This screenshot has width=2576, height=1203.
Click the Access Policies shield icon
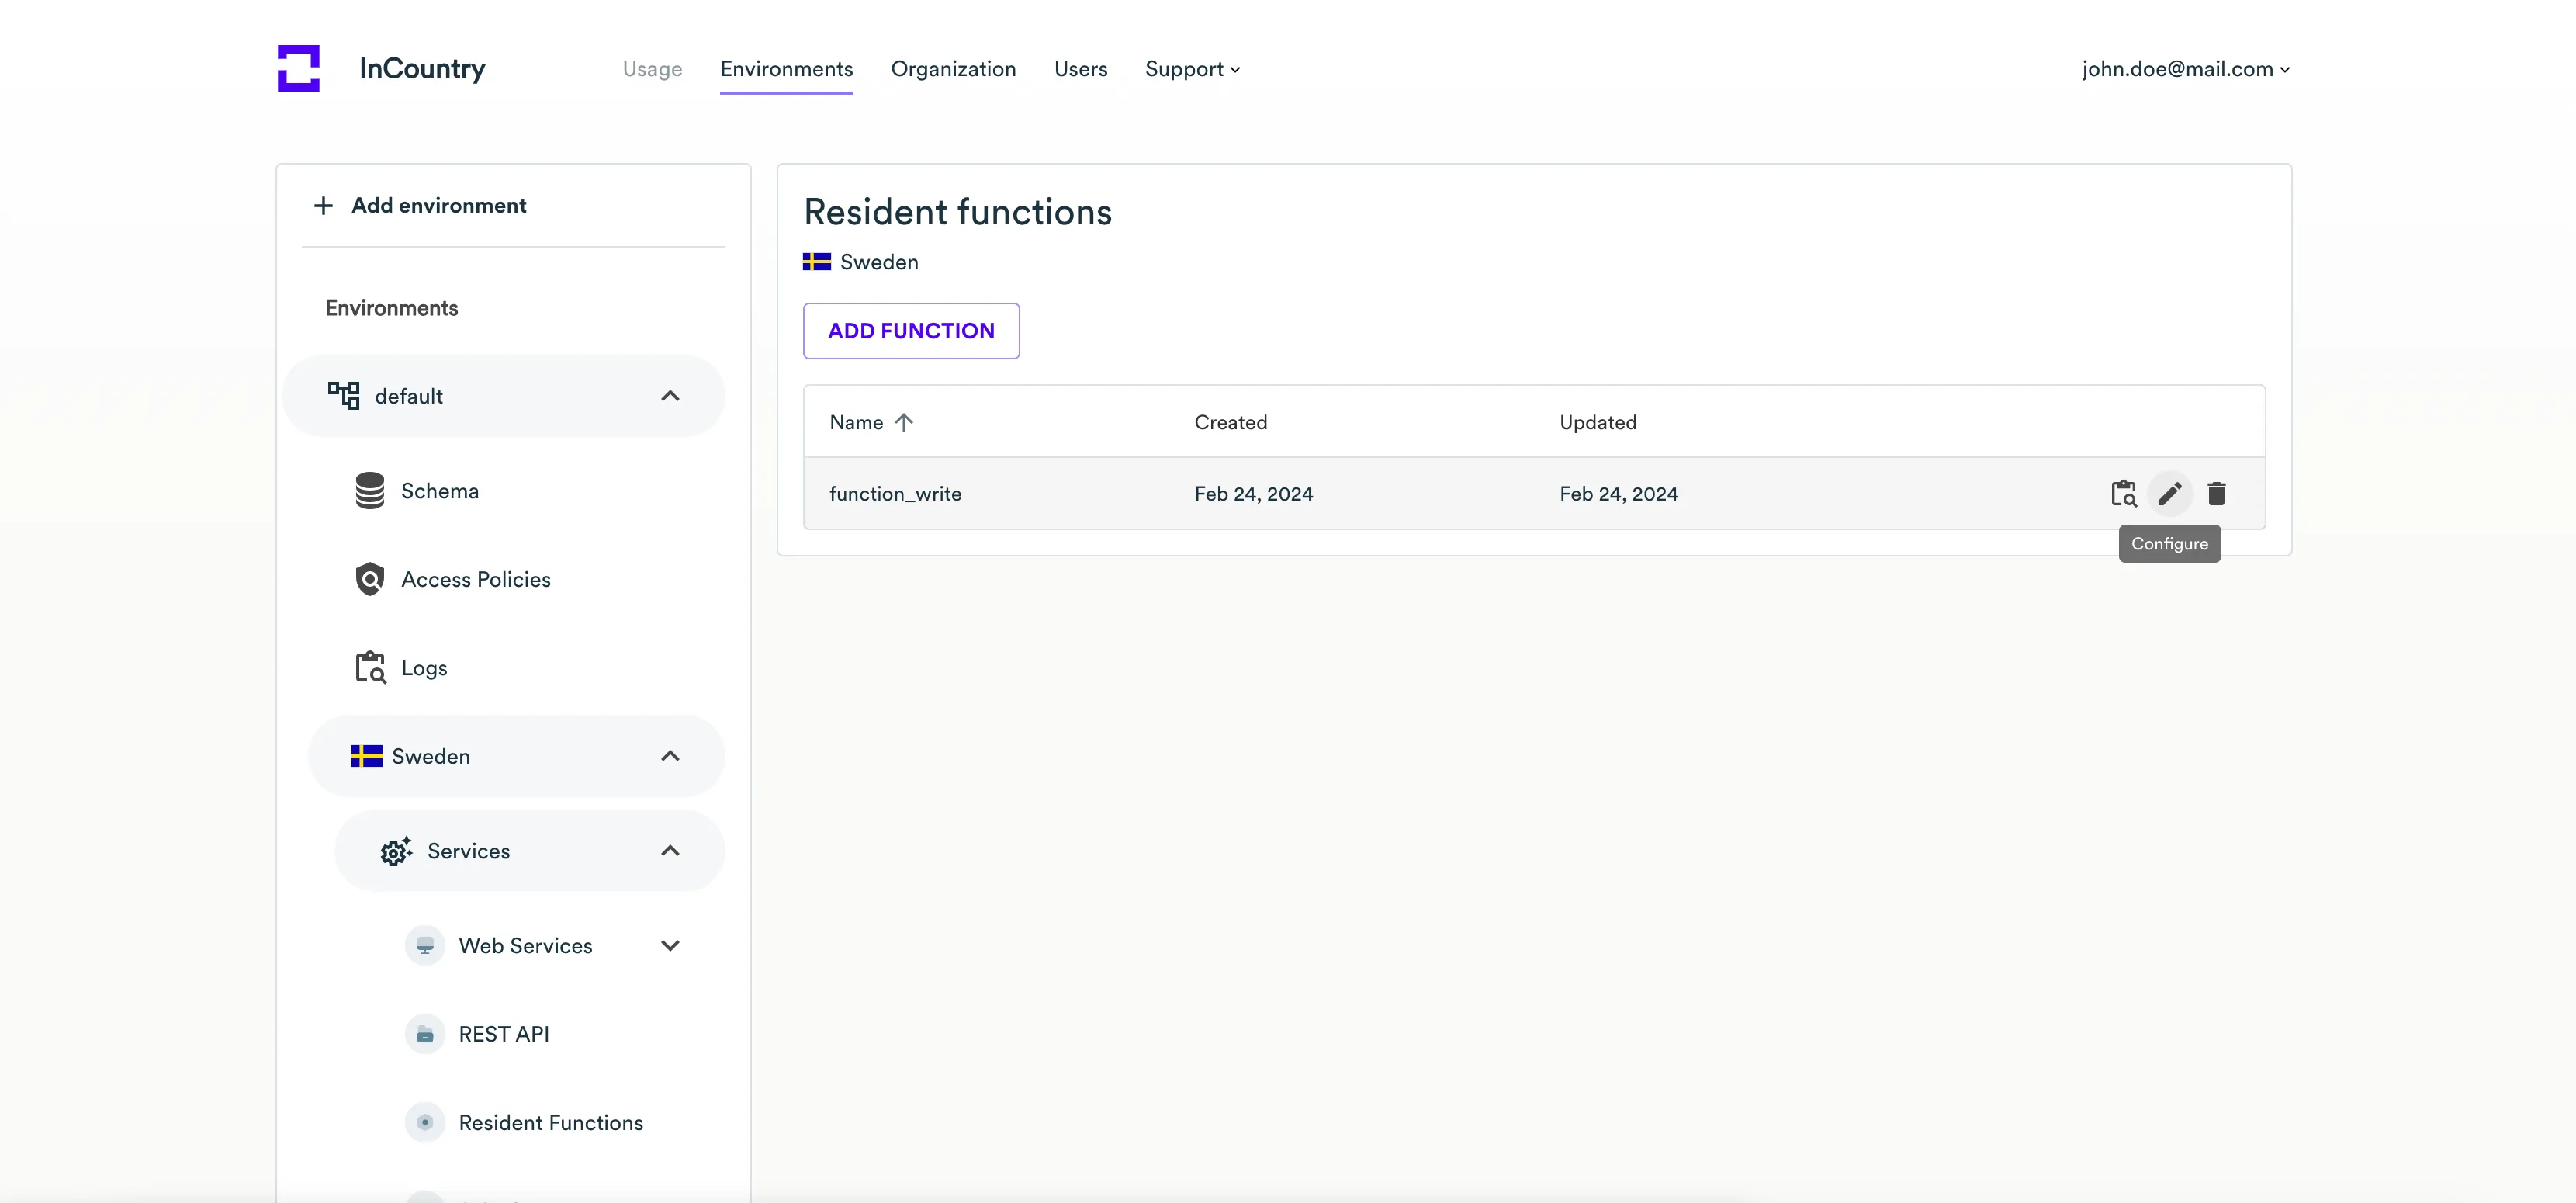369,579
